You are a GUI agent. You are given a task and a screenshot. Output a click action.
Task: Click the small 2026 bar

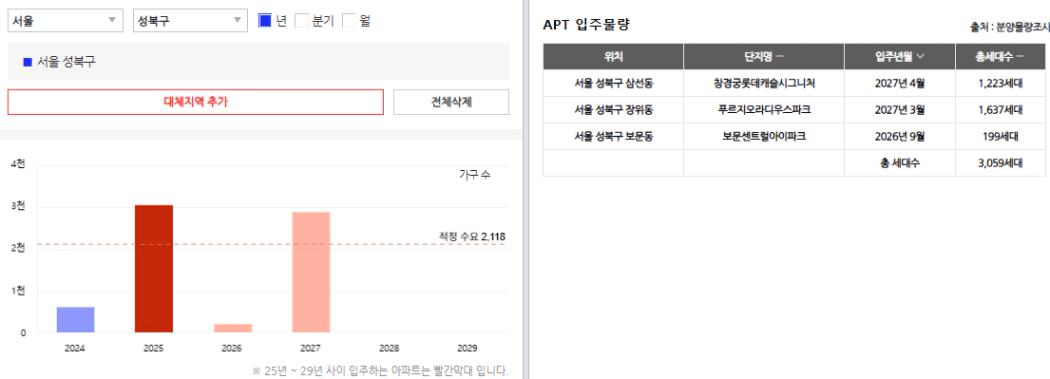tap(233, 328)
